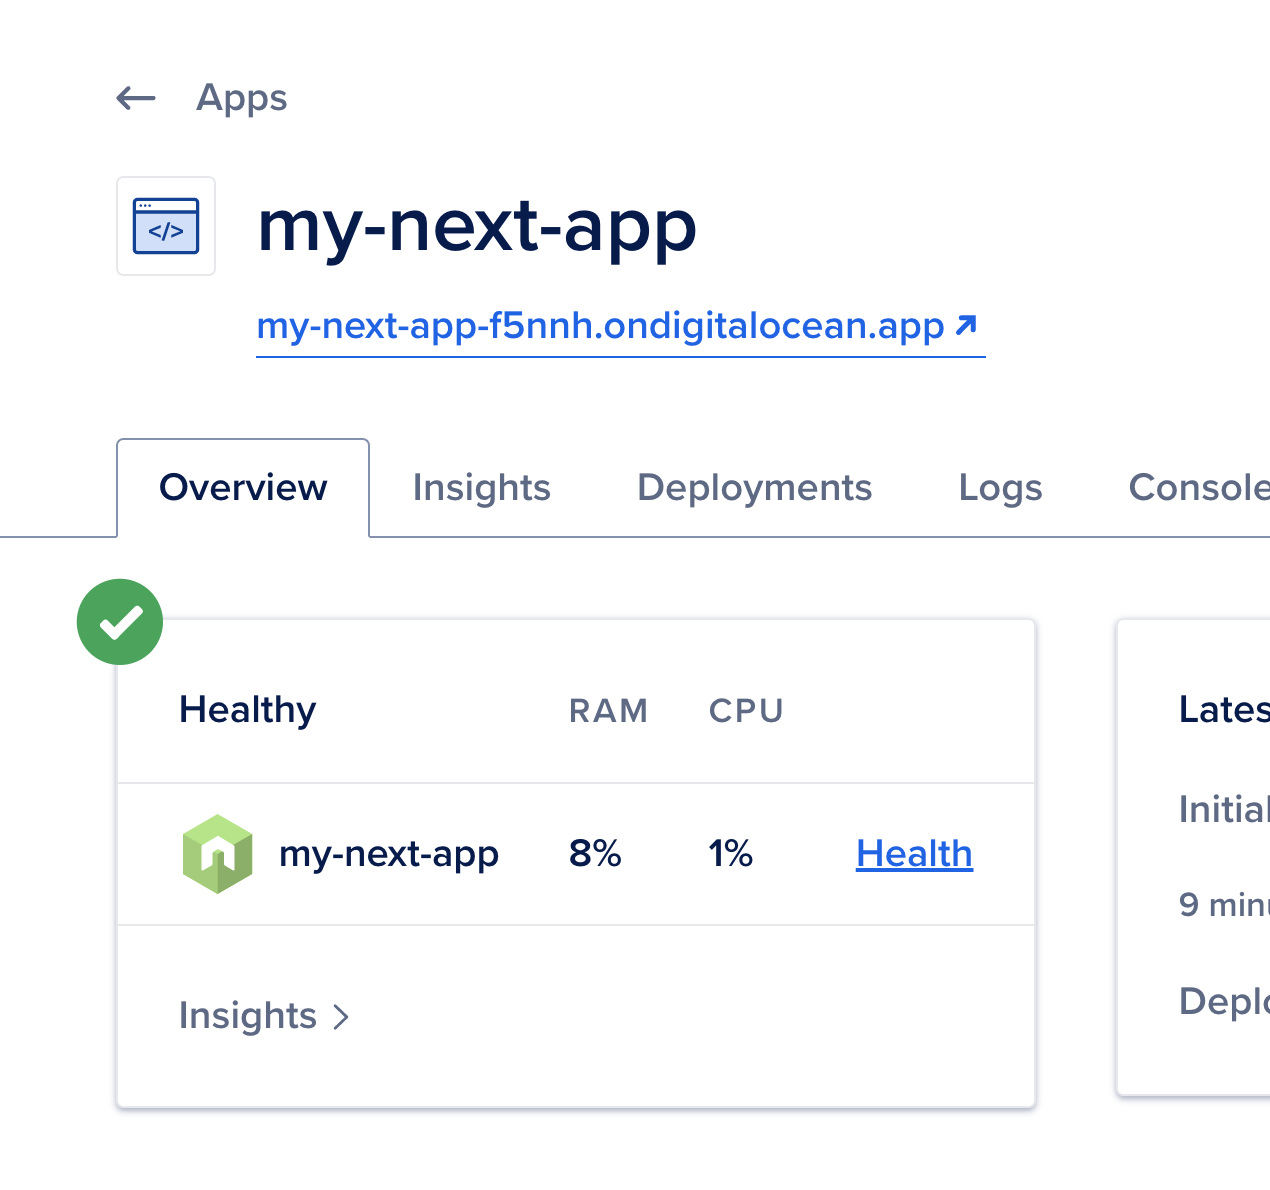This screenshot has height=1190, width=1270.
Task: Open Insights at the card's bottom
Action: pyautogui.click(x=264, y=1016)
